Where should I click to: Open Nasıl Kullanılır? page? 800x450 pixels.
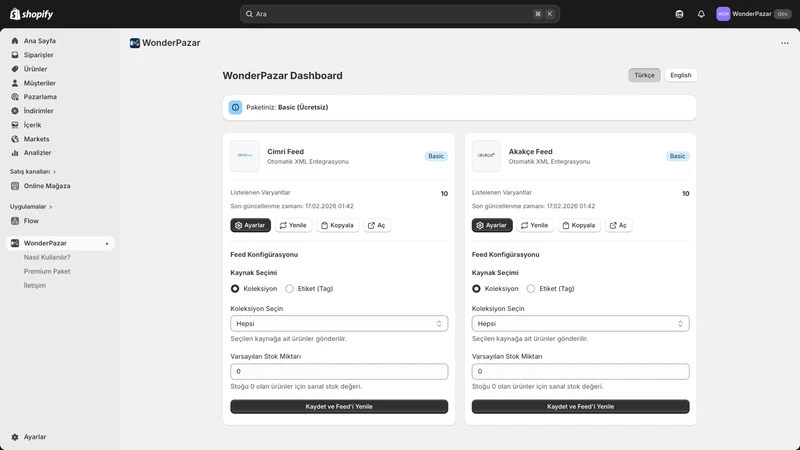point(47,257)
